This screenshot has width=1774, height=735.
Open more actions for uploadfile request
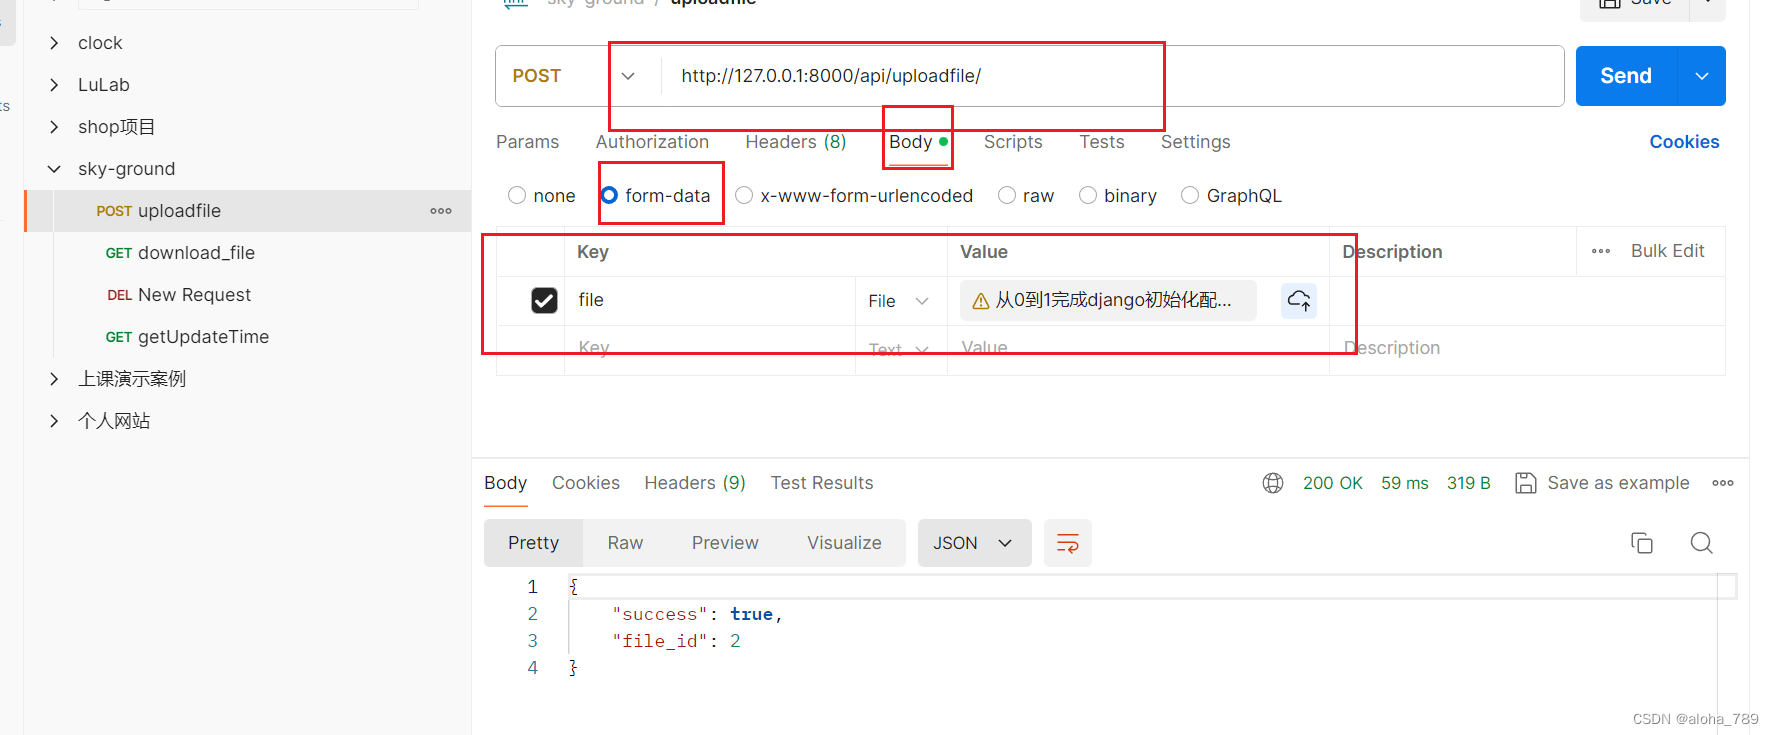pyautogui.click(x=441, y=211)
